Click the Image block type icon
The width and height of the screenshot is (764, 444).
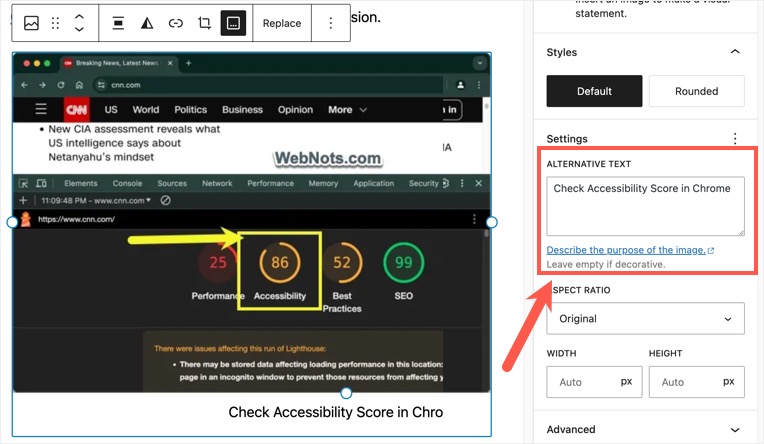[x=31, y=23]
